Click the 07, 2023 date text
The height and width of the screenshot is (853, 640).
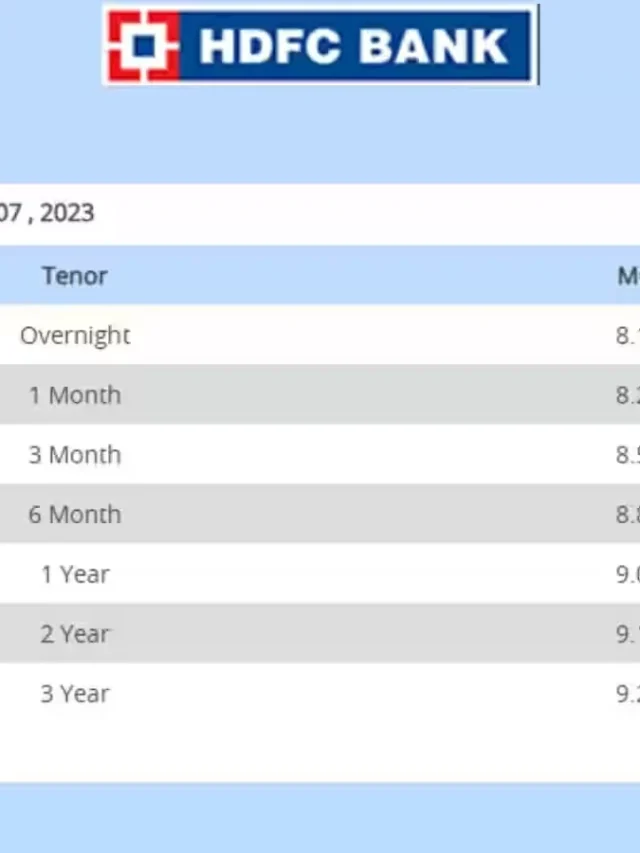(47, 213)
